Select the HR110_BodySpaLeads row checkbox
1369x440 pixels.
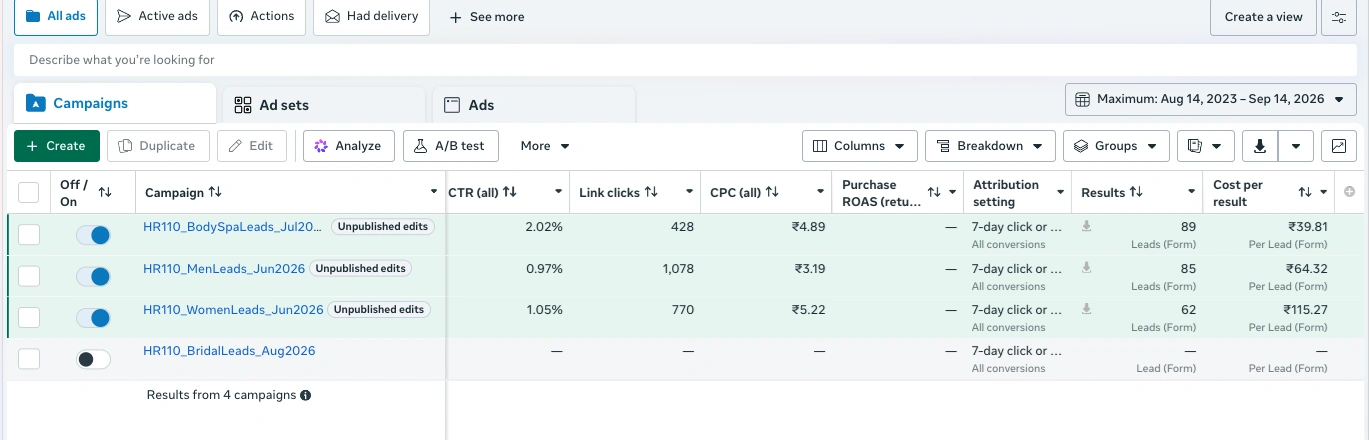29,235
